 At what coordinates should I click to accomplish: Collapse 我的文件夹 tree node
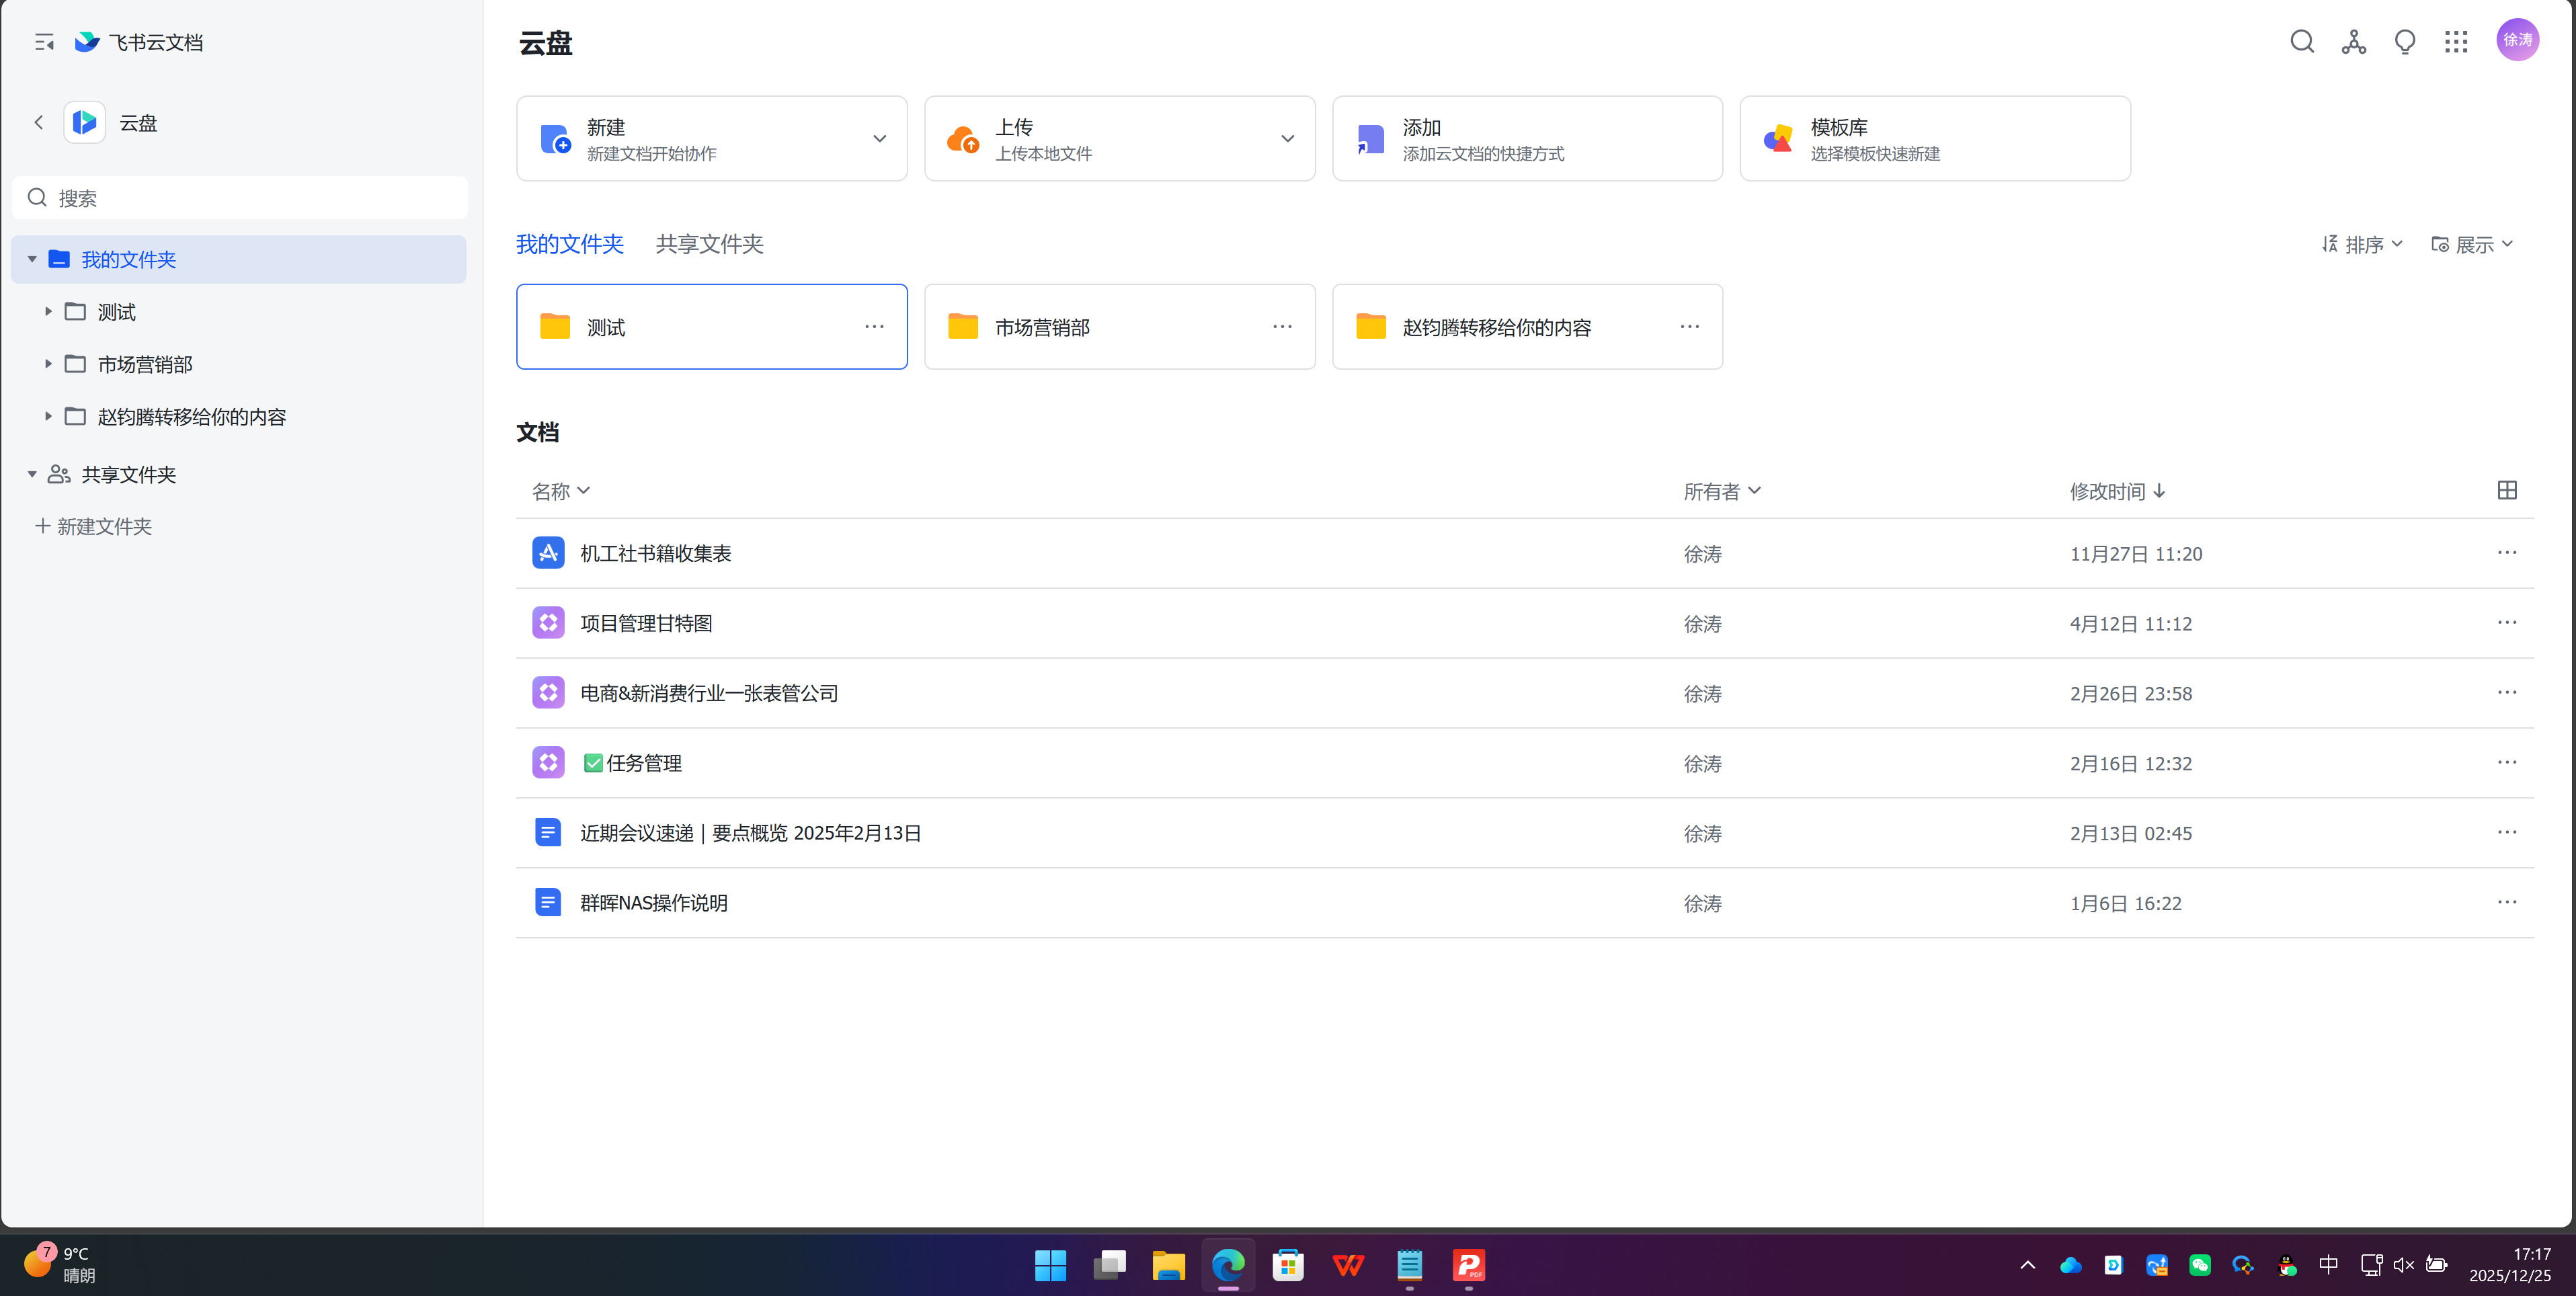[x=32, y=259]
